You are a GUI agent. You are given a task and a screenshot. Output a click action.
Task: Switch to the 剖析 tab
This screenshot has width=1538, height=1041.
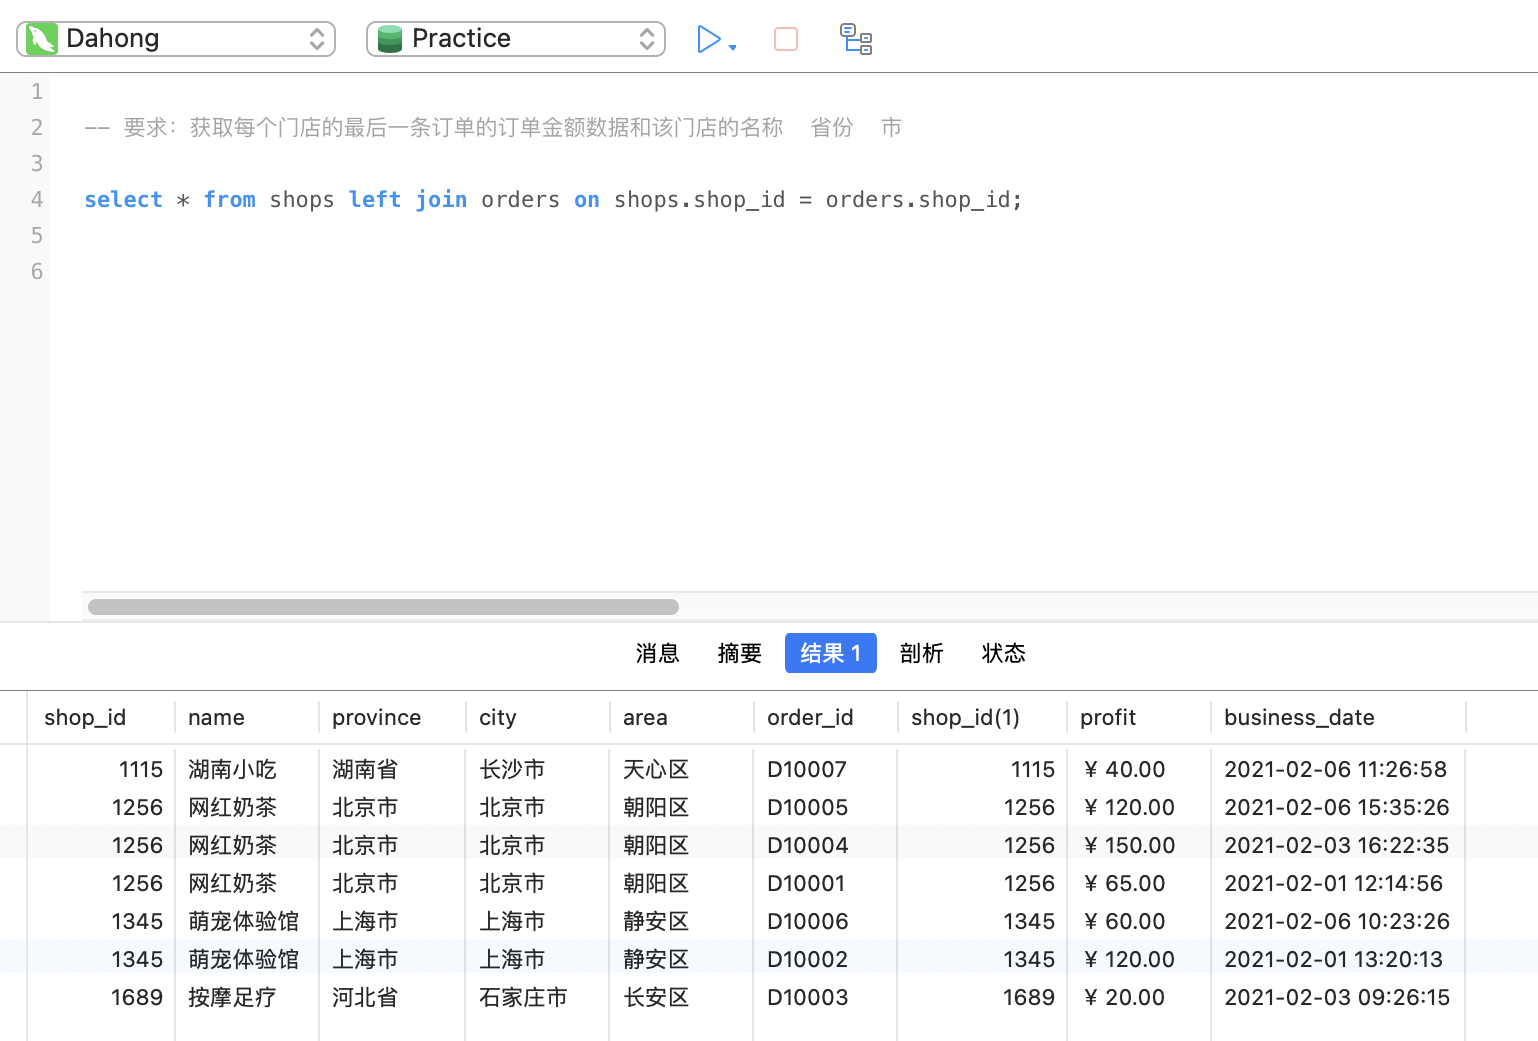921,653
